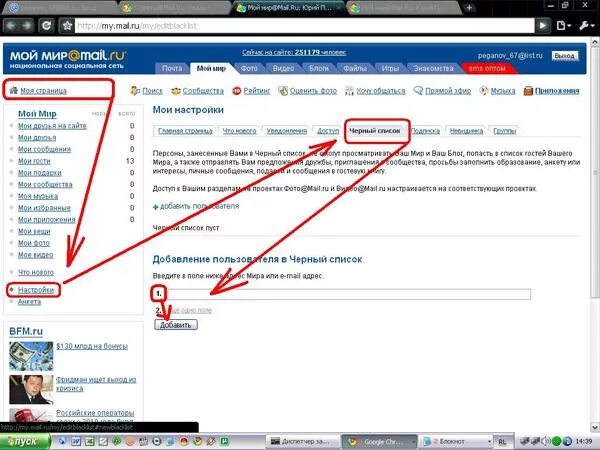Reload the page with the refresh icon

[47, 26]
